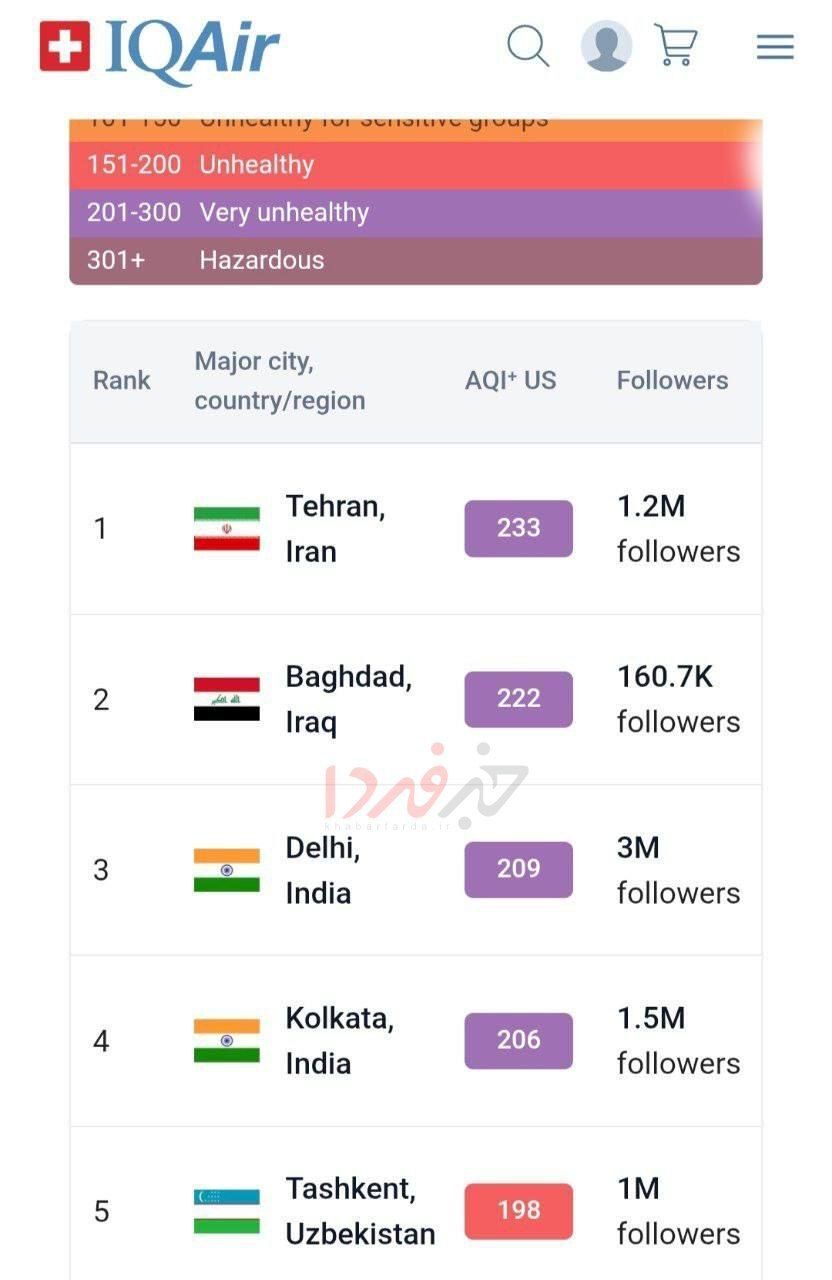Click the AQI⁺ US column header
Screen dimensions: 832x1280
[x=510, y=381]
